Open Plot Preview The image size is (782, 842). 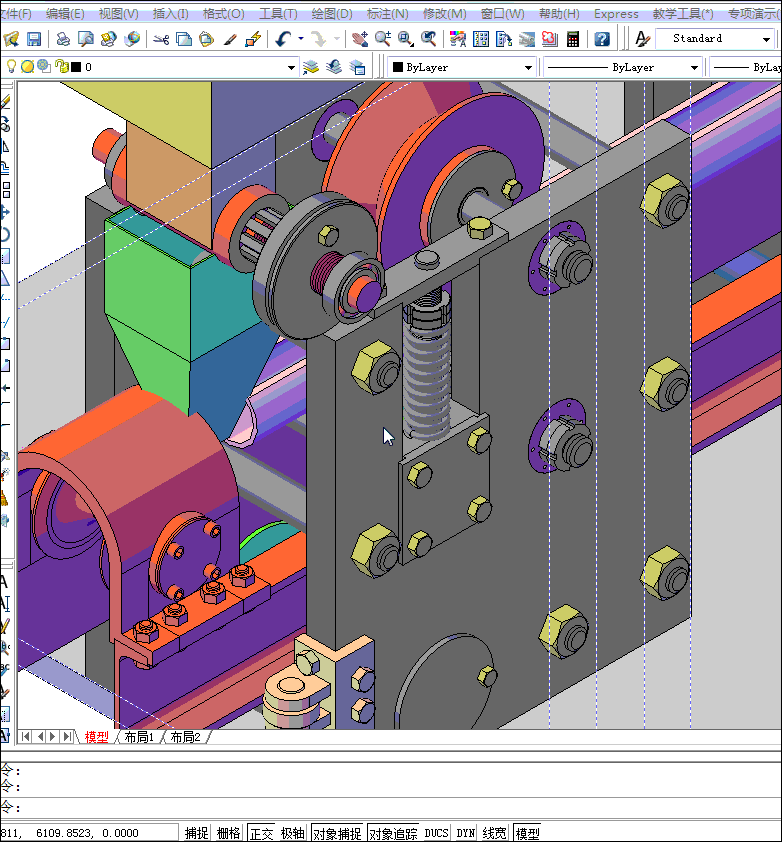tap(86, 39)
